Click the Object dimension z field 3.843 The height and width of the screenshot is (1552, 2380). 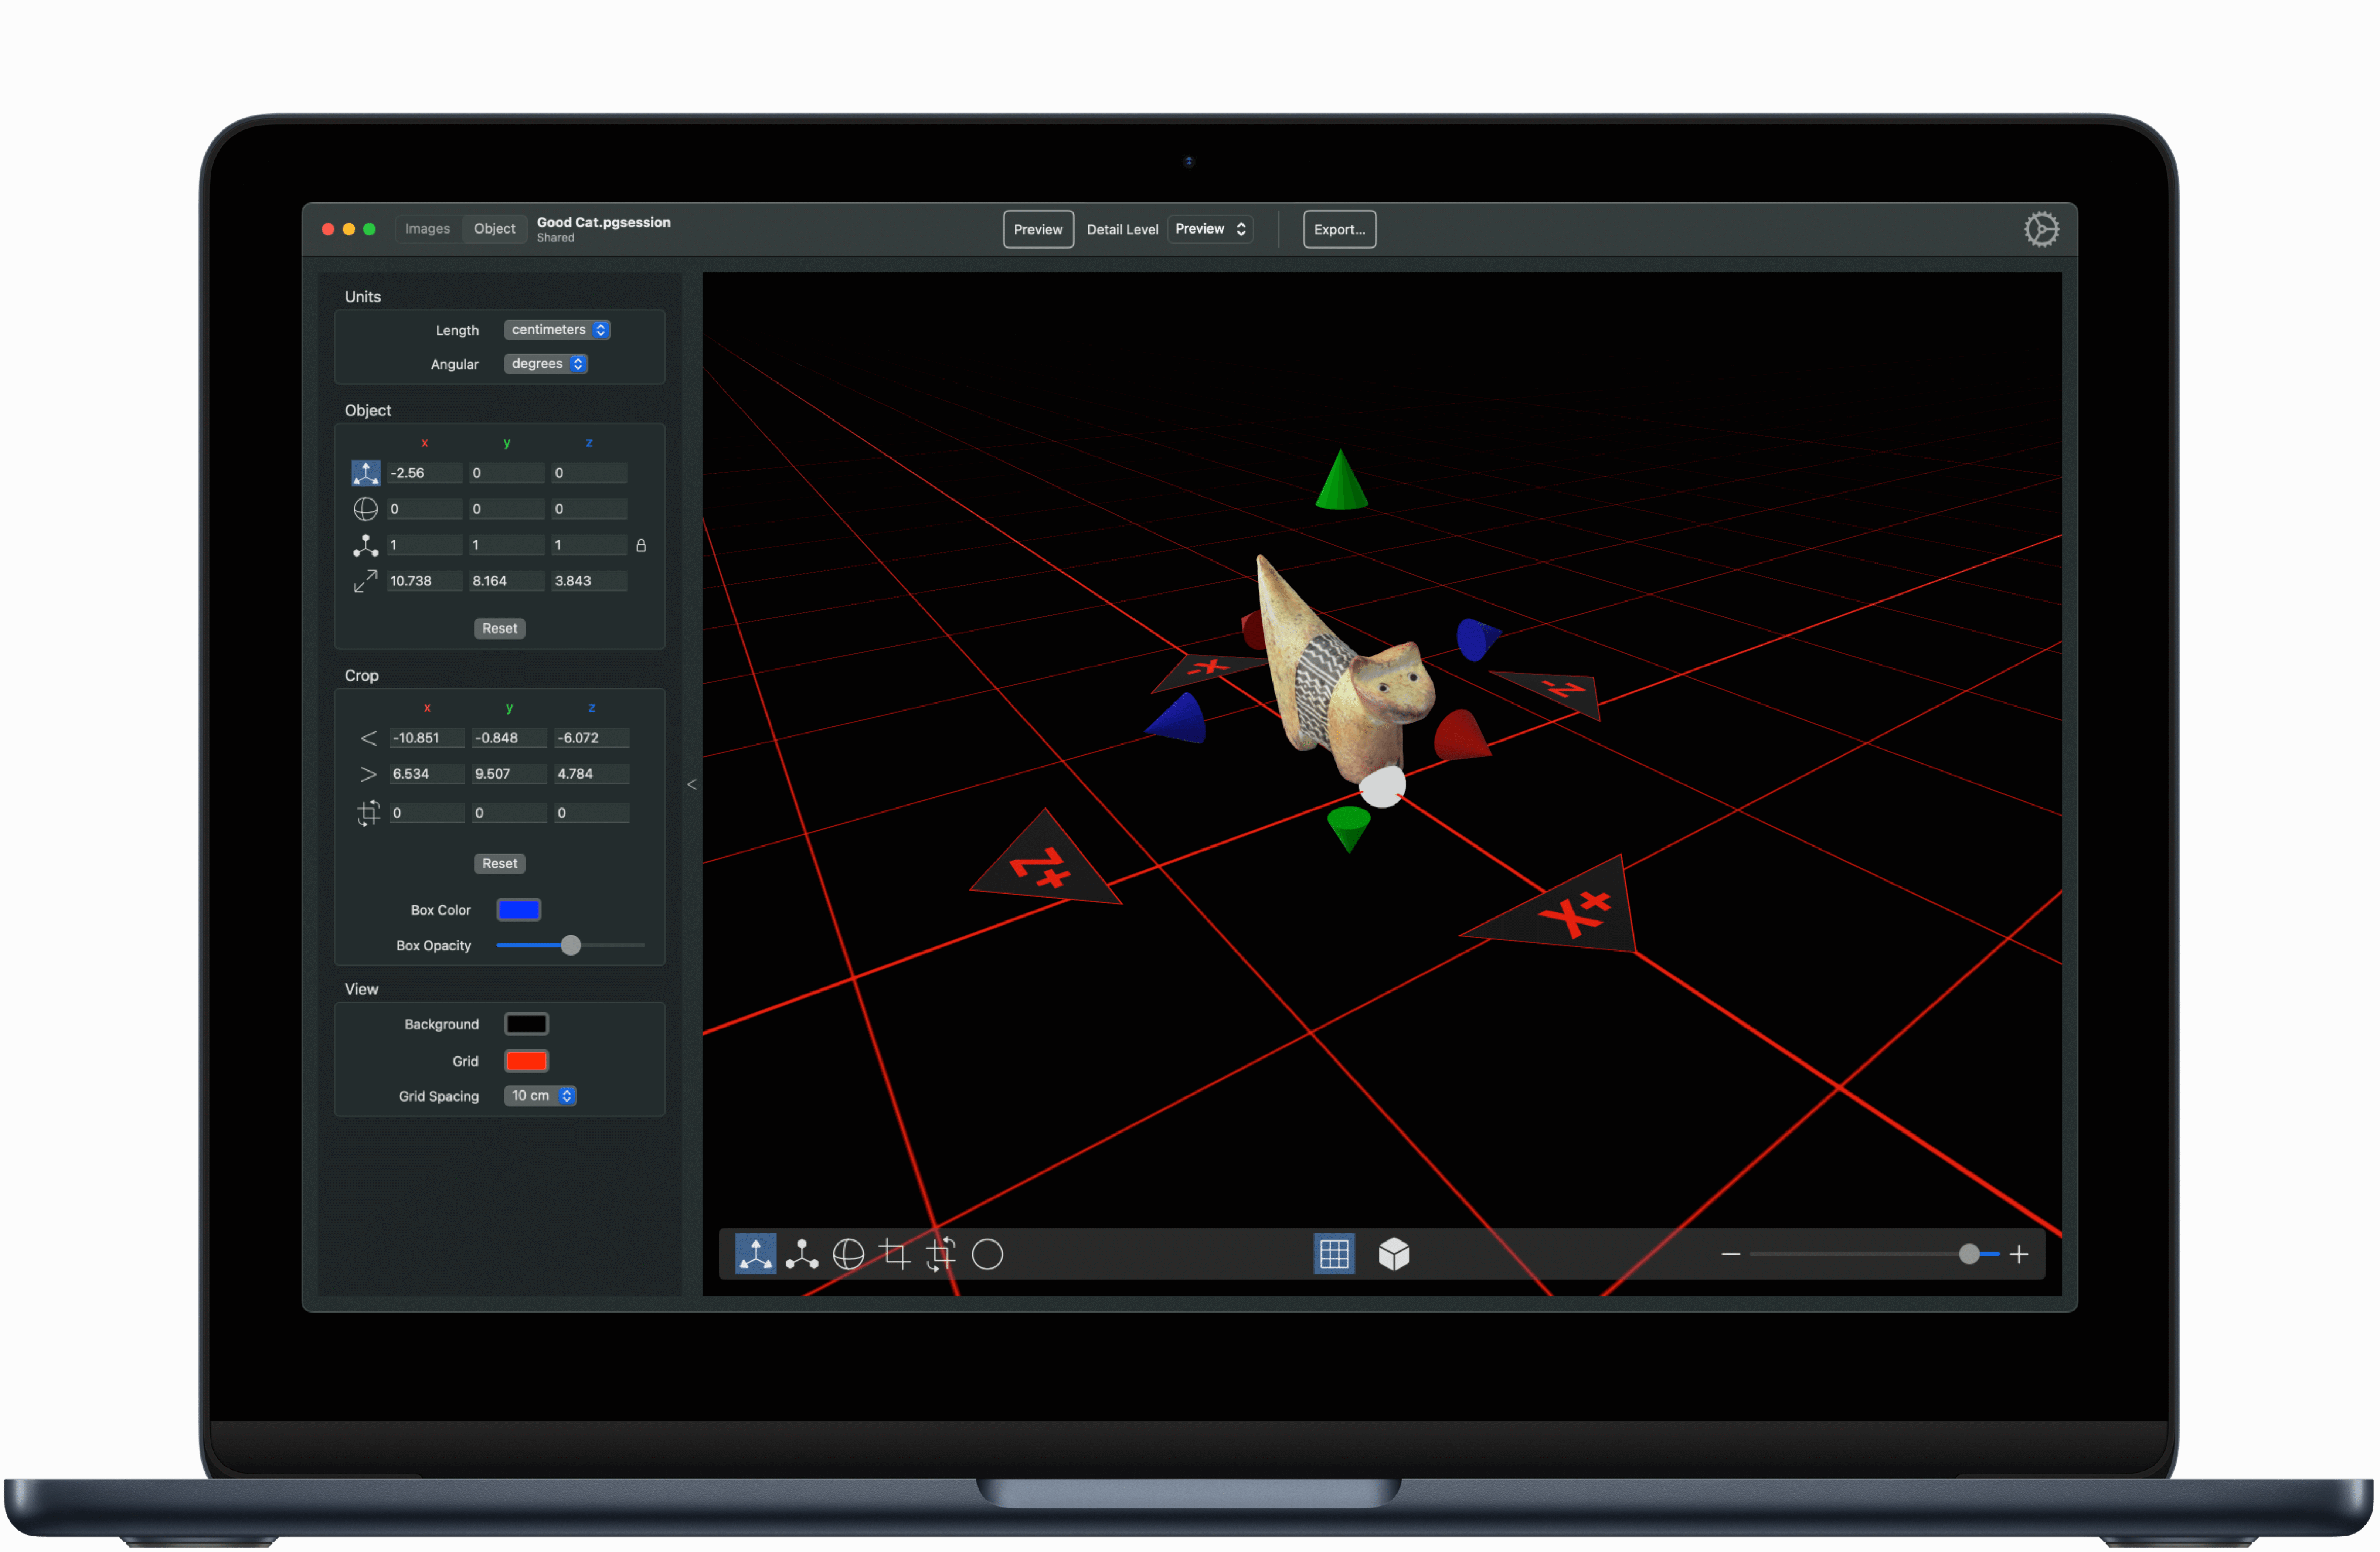pyautogui.click(x=590, y=581)
